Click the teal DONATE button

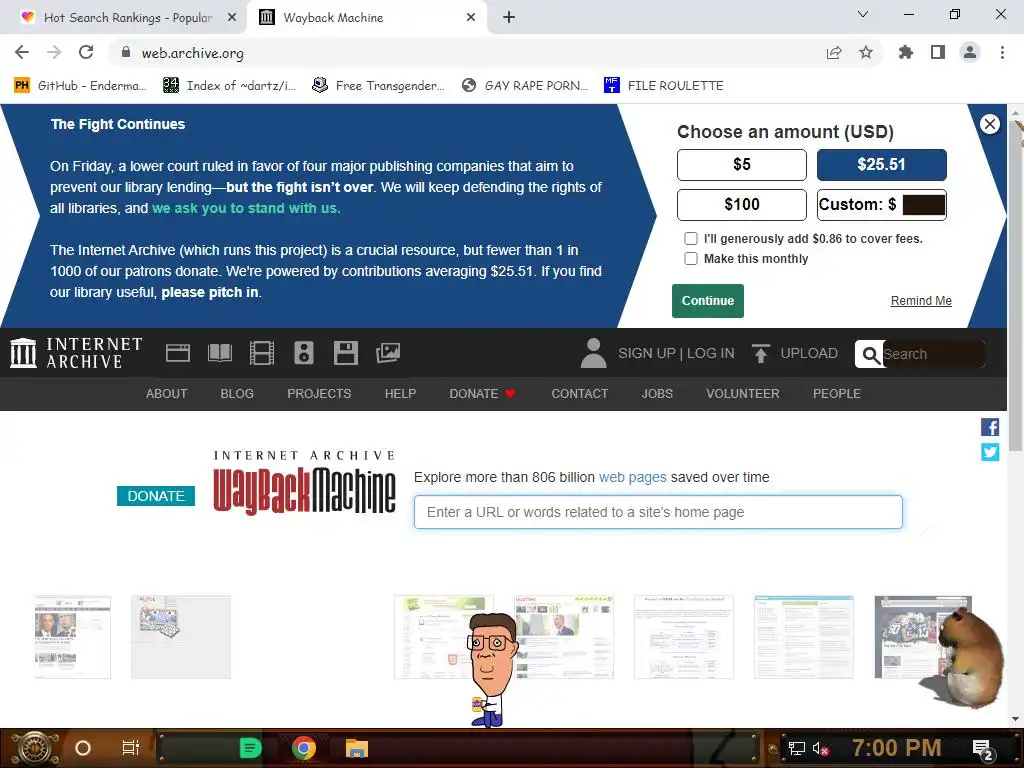(156, 496)
